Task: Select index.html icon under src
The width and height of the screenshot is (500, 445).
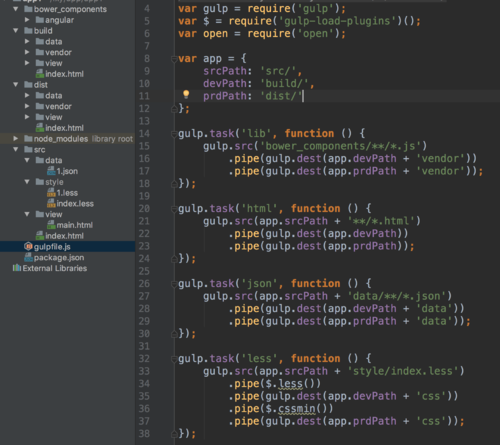Action: (40, 236)
